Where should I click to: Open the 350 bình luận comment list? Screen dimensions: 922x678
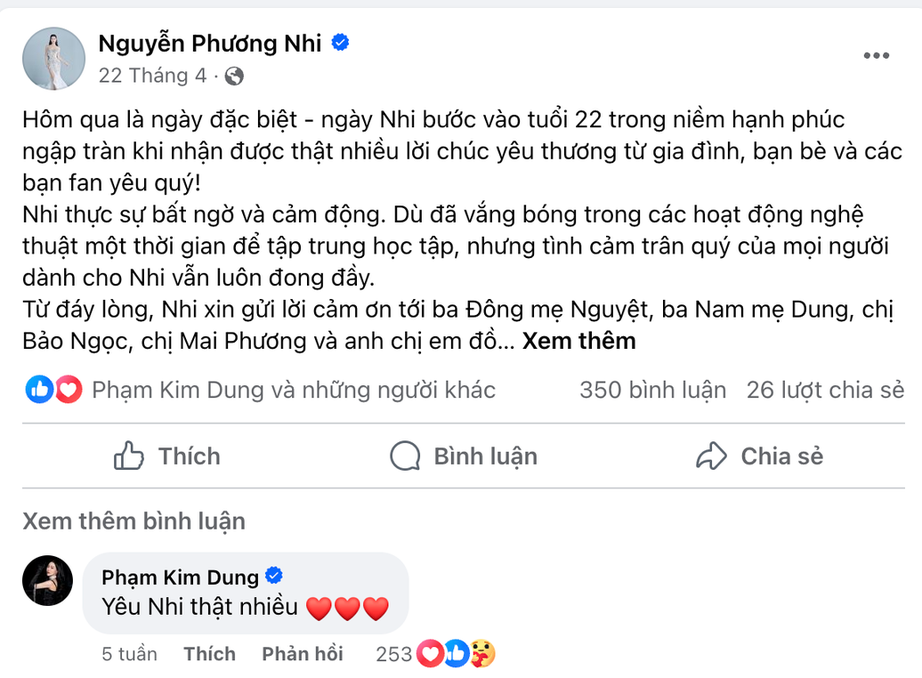click(x=655, y=390)
